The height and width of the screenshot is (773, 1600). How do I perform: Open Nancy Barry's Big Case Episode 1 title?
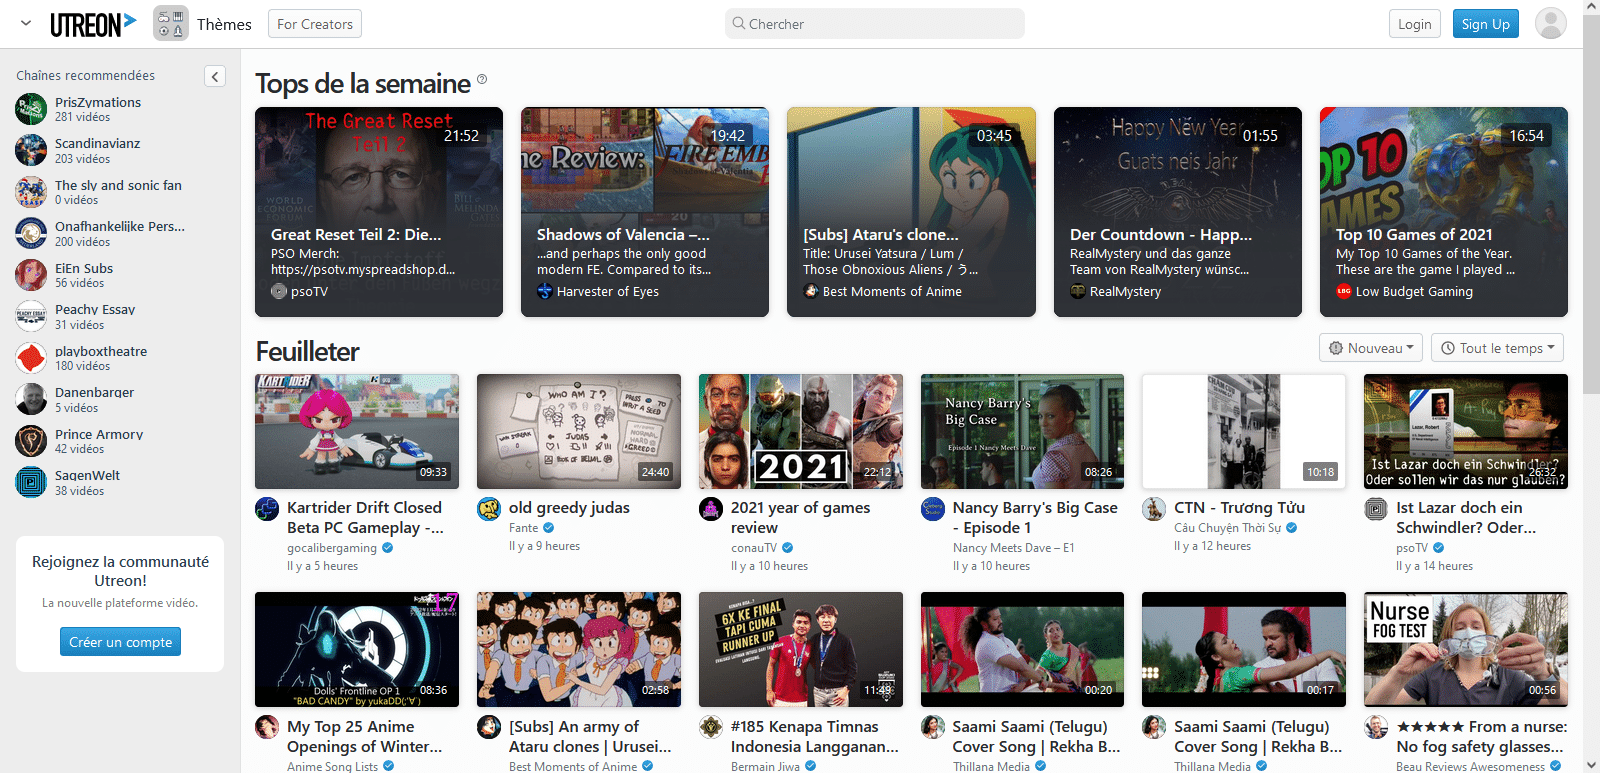(1035, 518)
